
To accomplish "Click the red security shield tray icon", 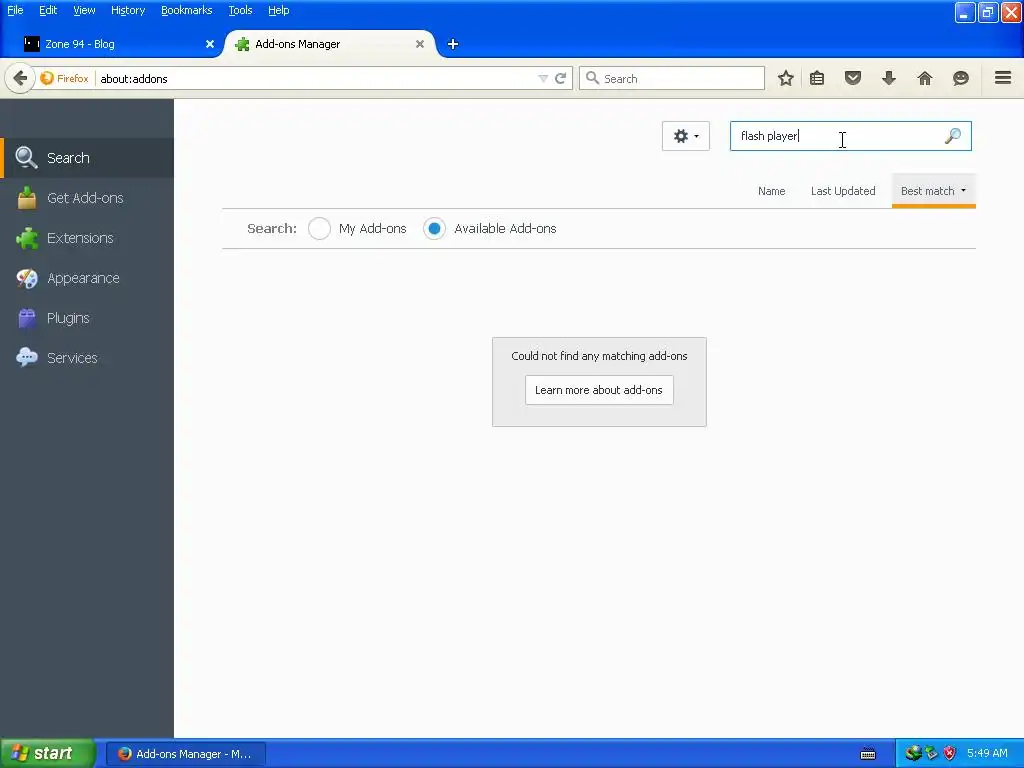I will (950, 753).
